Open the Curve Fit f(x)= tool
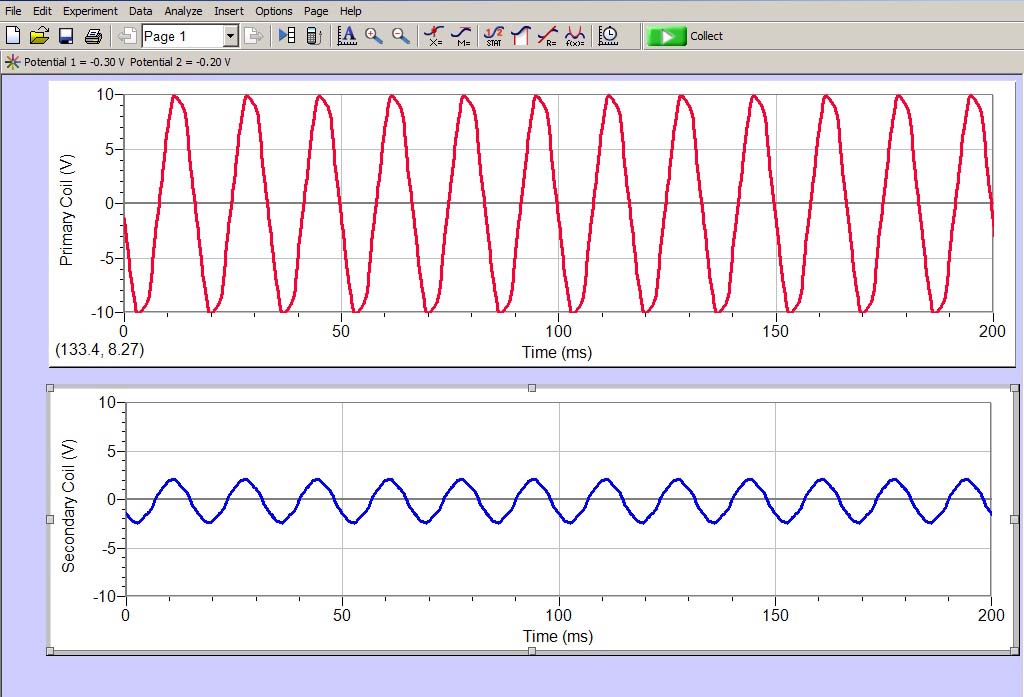This screenshot has height=697, width=1024. pos(575,36)
